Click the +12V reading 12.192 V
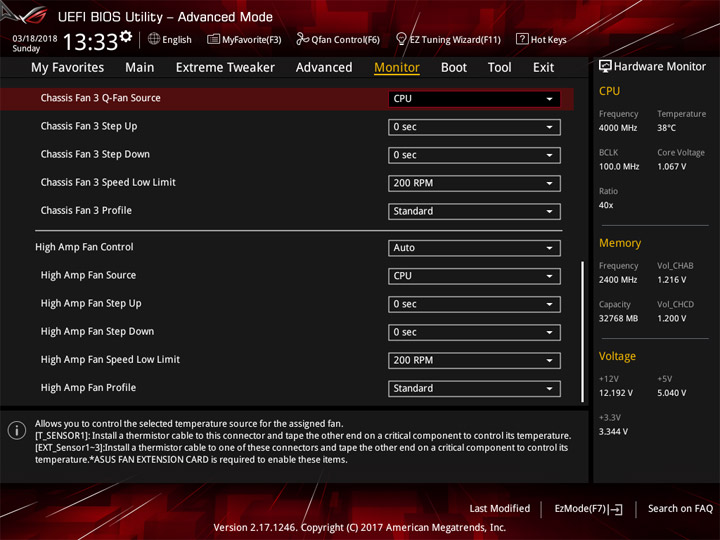This screenshot has height=540, width=720. coord(616,393)
